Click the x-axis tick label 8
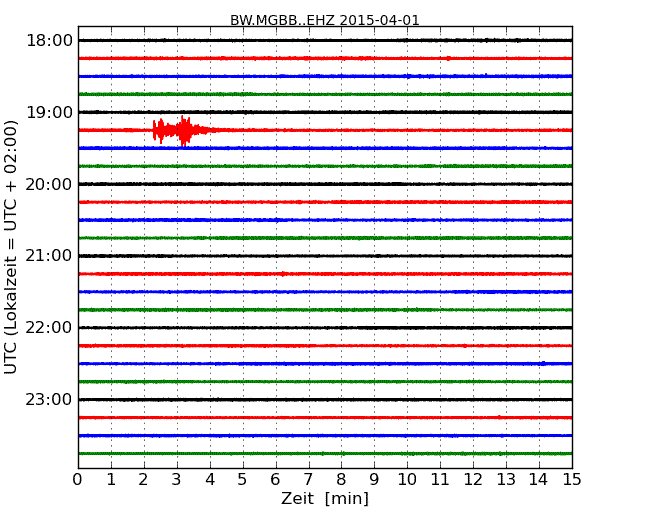This screenshot has height=520, width=650. [x=342, y=480]
